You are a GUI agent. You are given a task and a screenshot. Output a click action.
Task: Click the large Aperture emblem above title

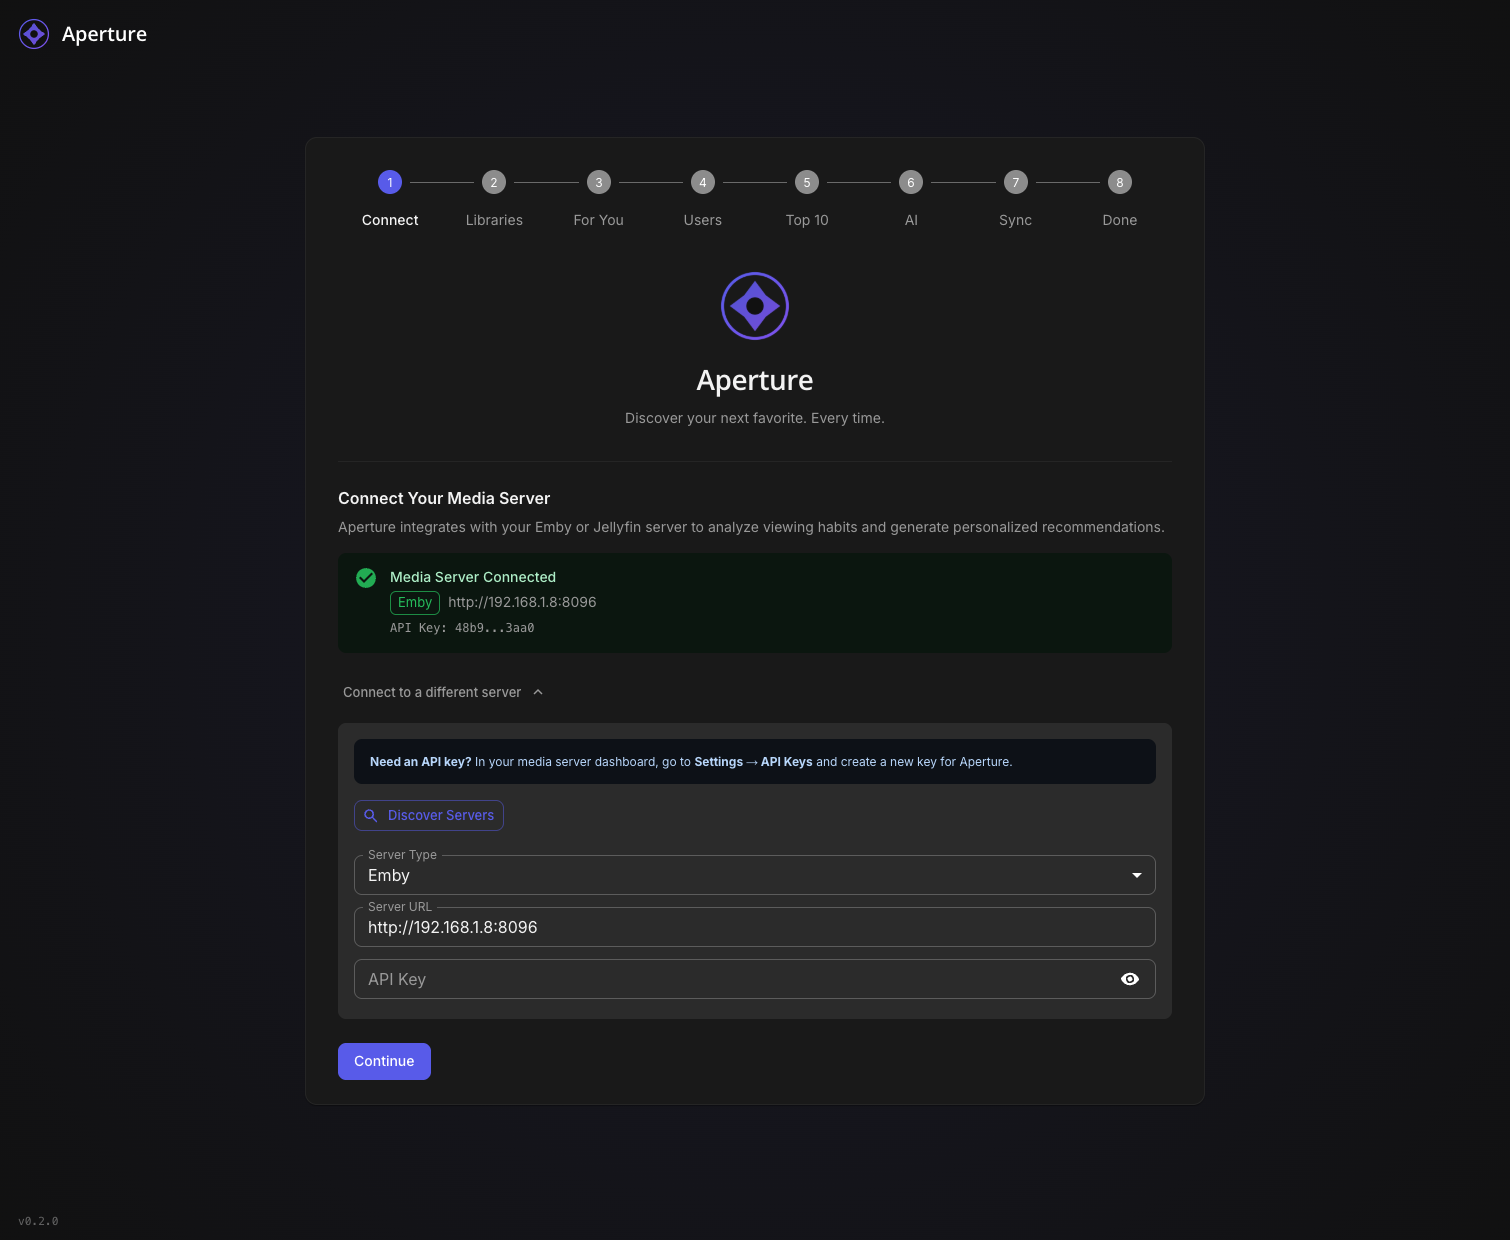755,306
